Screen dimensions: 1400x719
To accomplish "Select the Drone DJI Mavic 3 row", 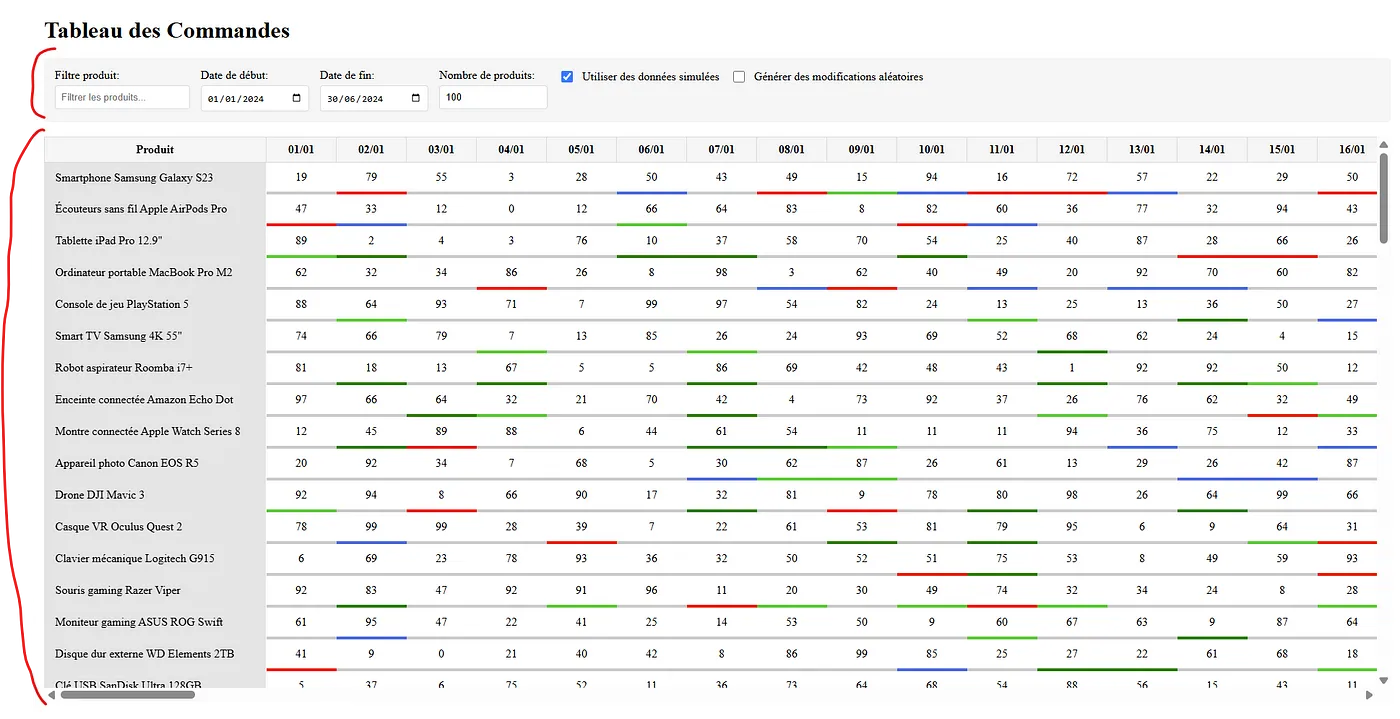I will [100, 495].
